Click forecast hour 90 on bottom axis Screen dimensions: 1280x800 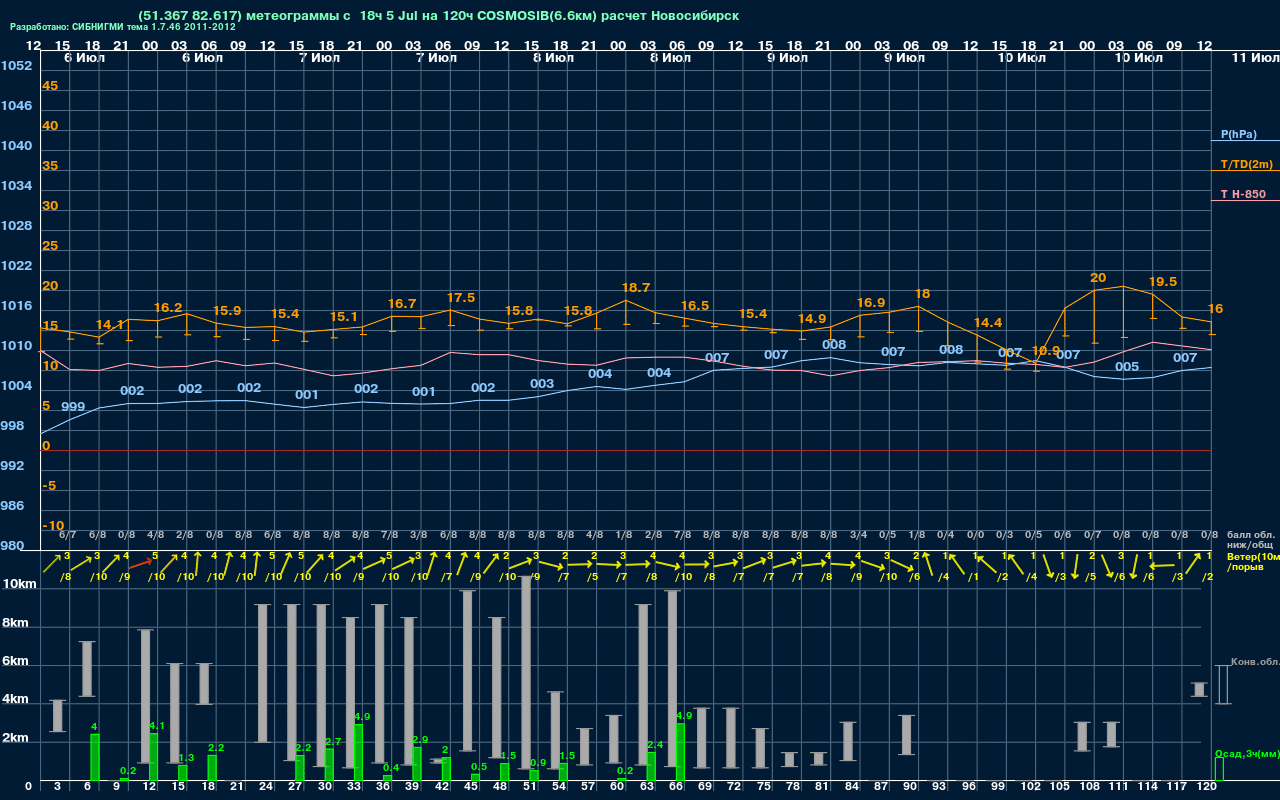click(x=911, y=788)
